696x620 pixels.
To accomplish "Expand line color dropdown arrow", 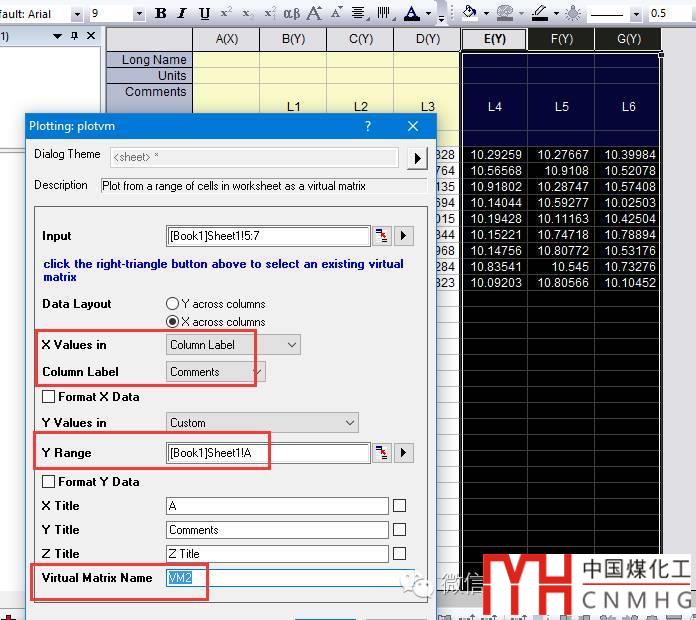I will pos(557,14).
